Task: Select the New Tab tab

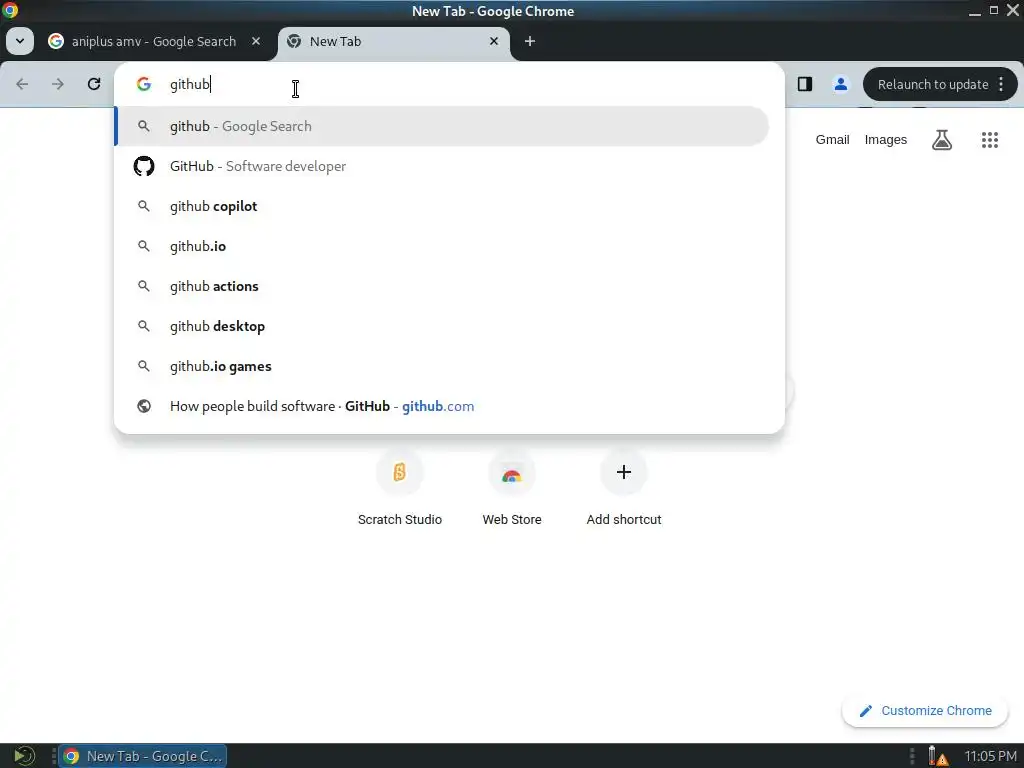Action: point(393,41)
